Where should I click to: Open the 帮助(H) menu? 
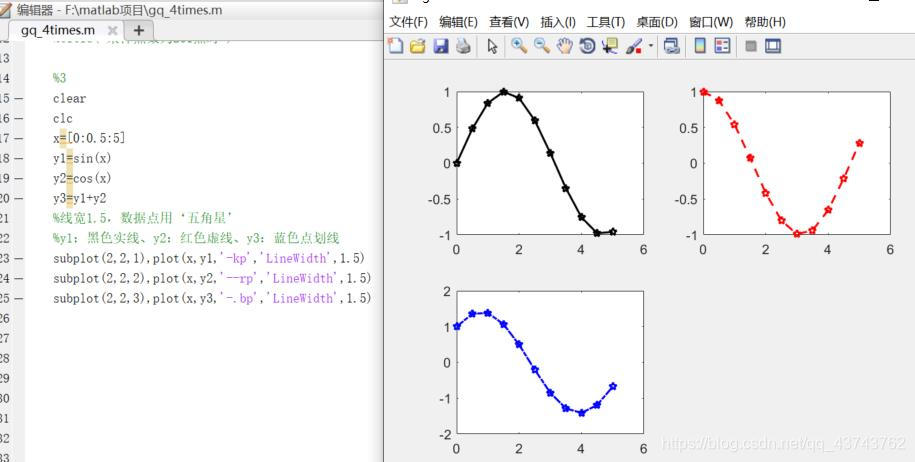(765, 22)
